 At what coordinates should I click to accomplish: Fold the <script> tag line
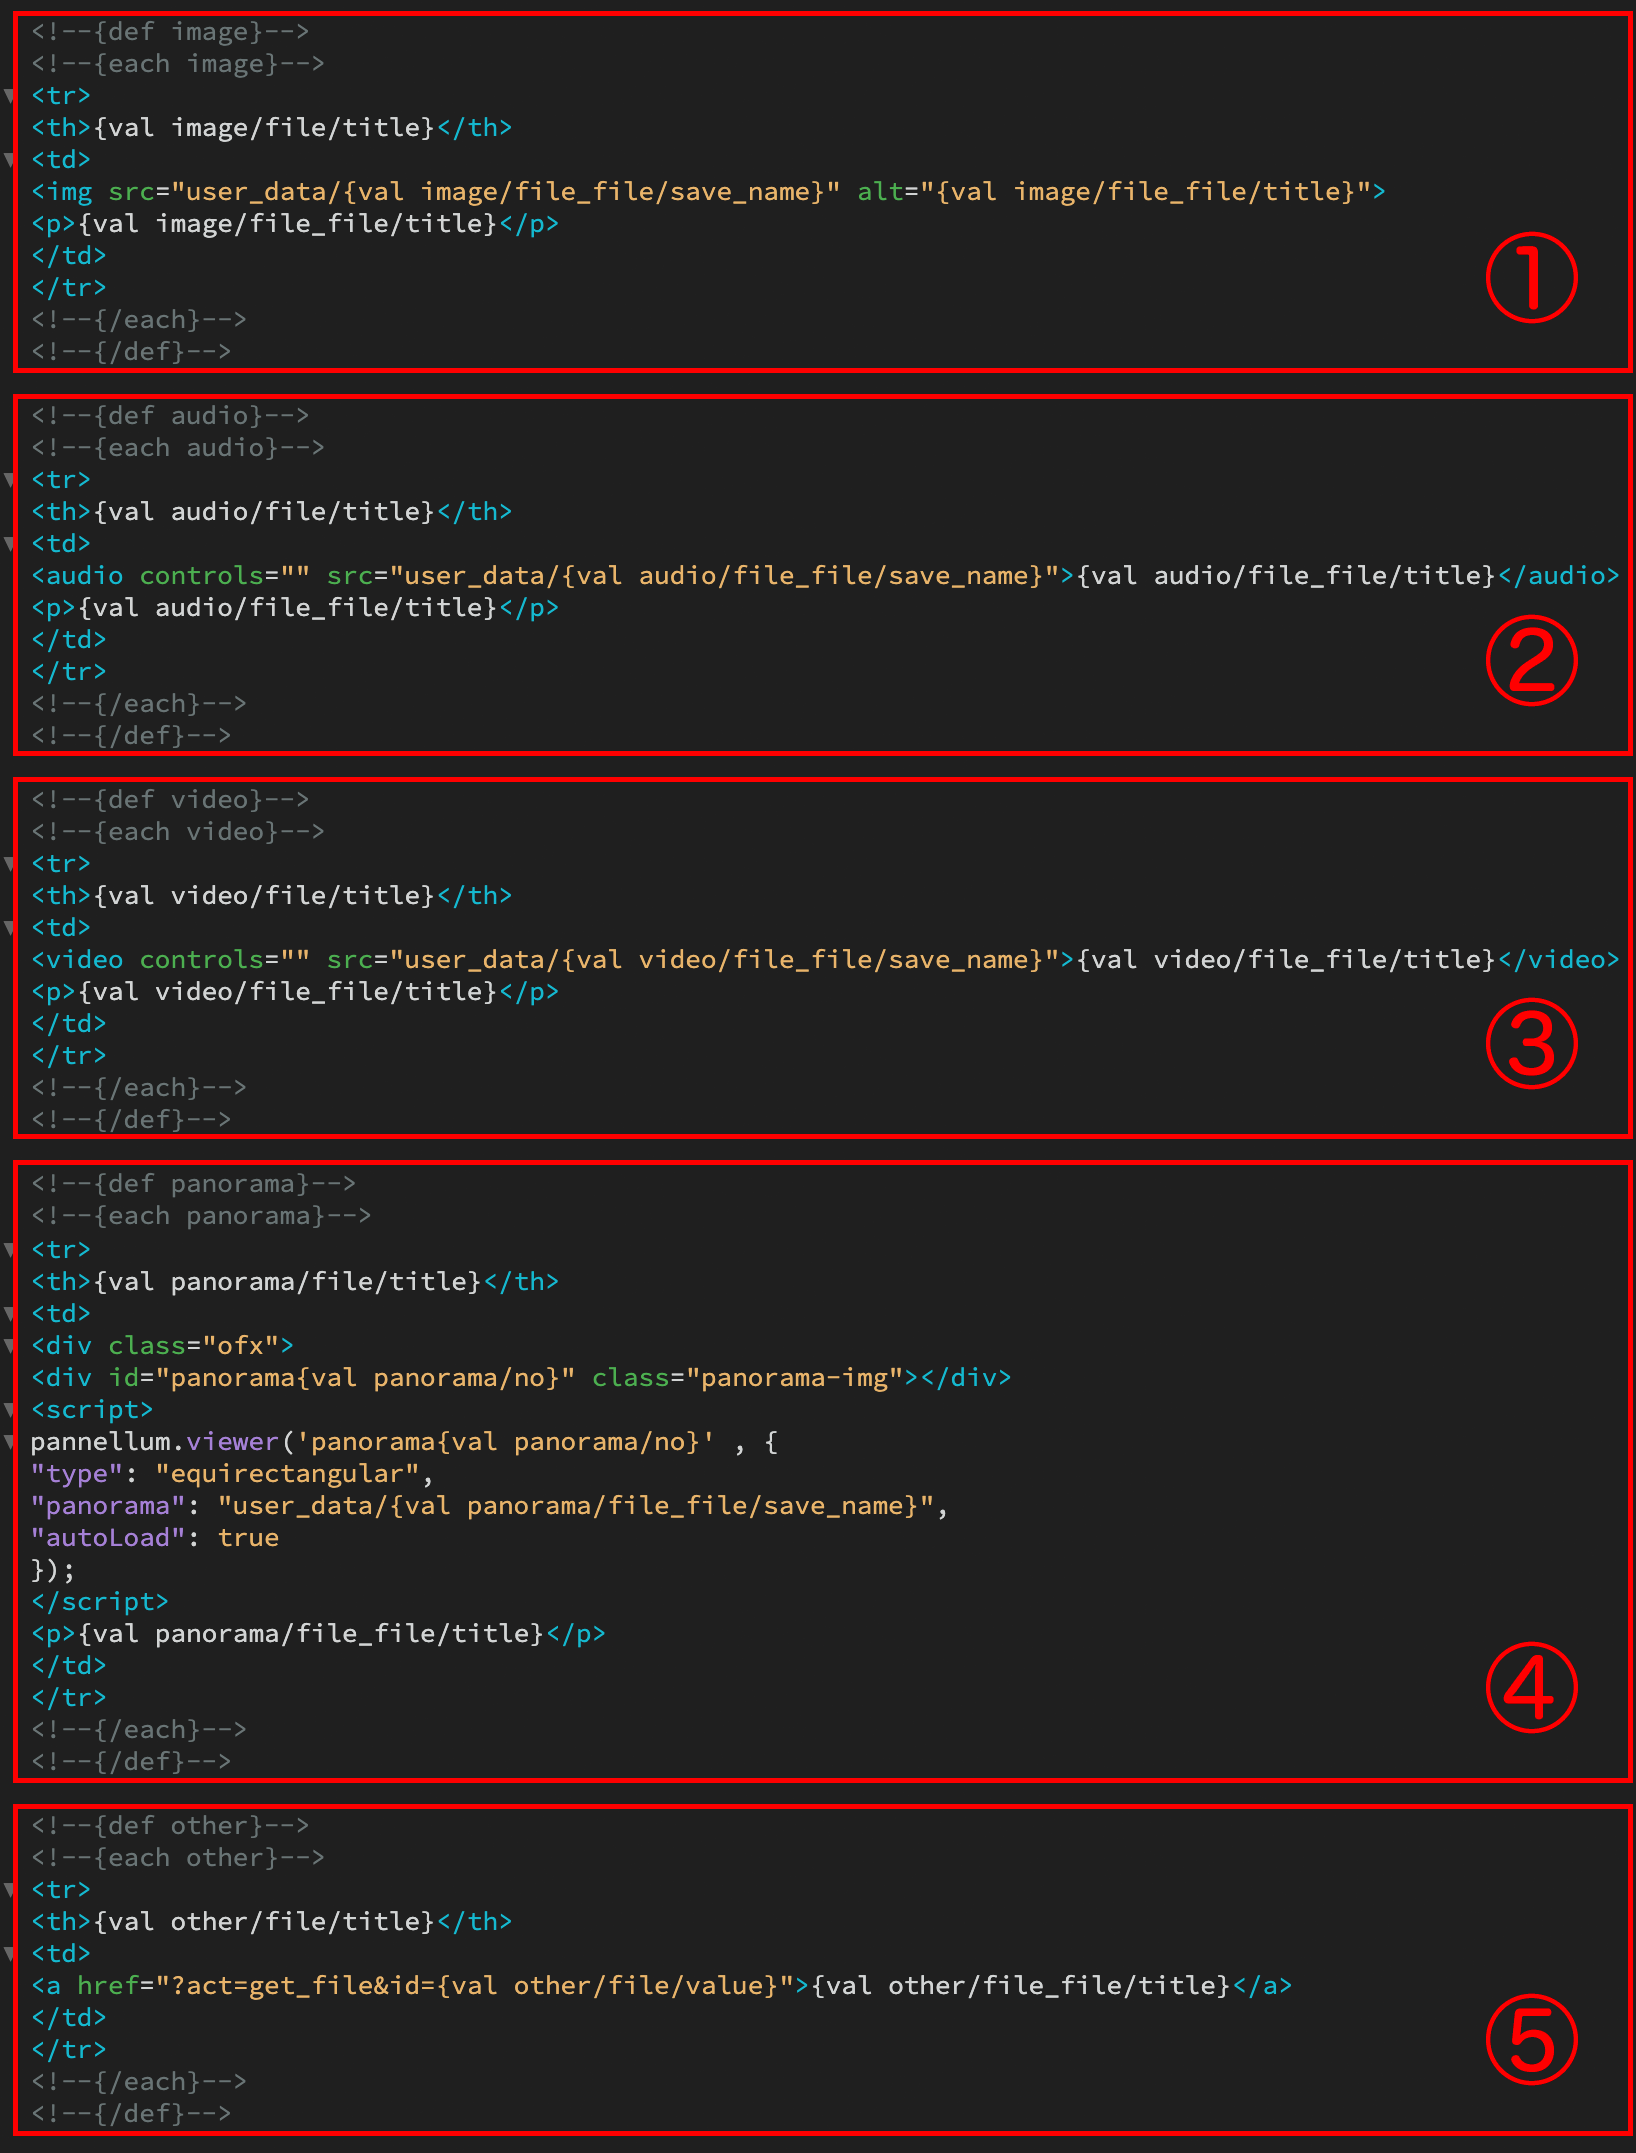[9, 1410]
